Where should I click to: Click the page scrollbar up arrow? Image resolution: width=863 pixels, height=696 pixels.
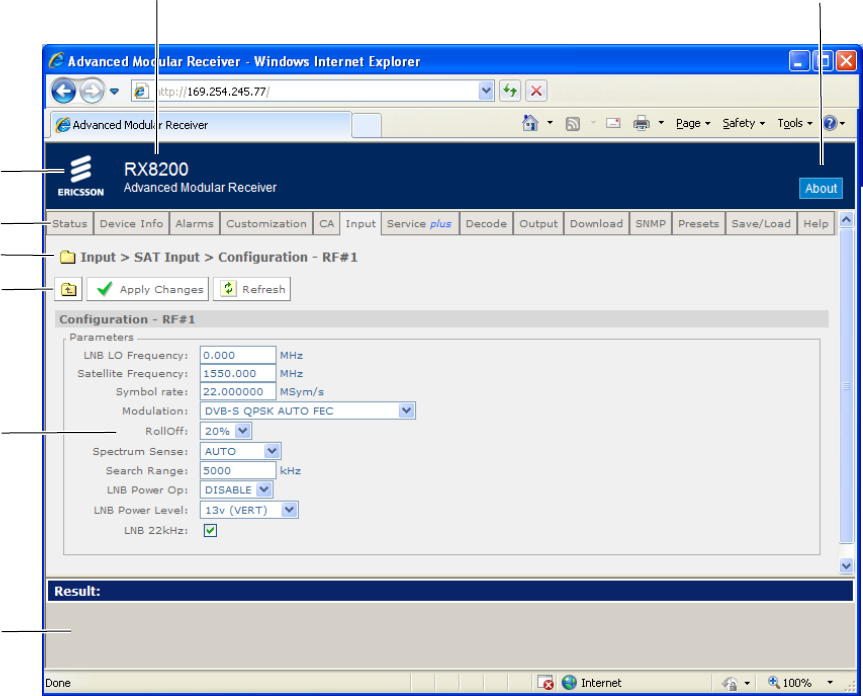846,220
